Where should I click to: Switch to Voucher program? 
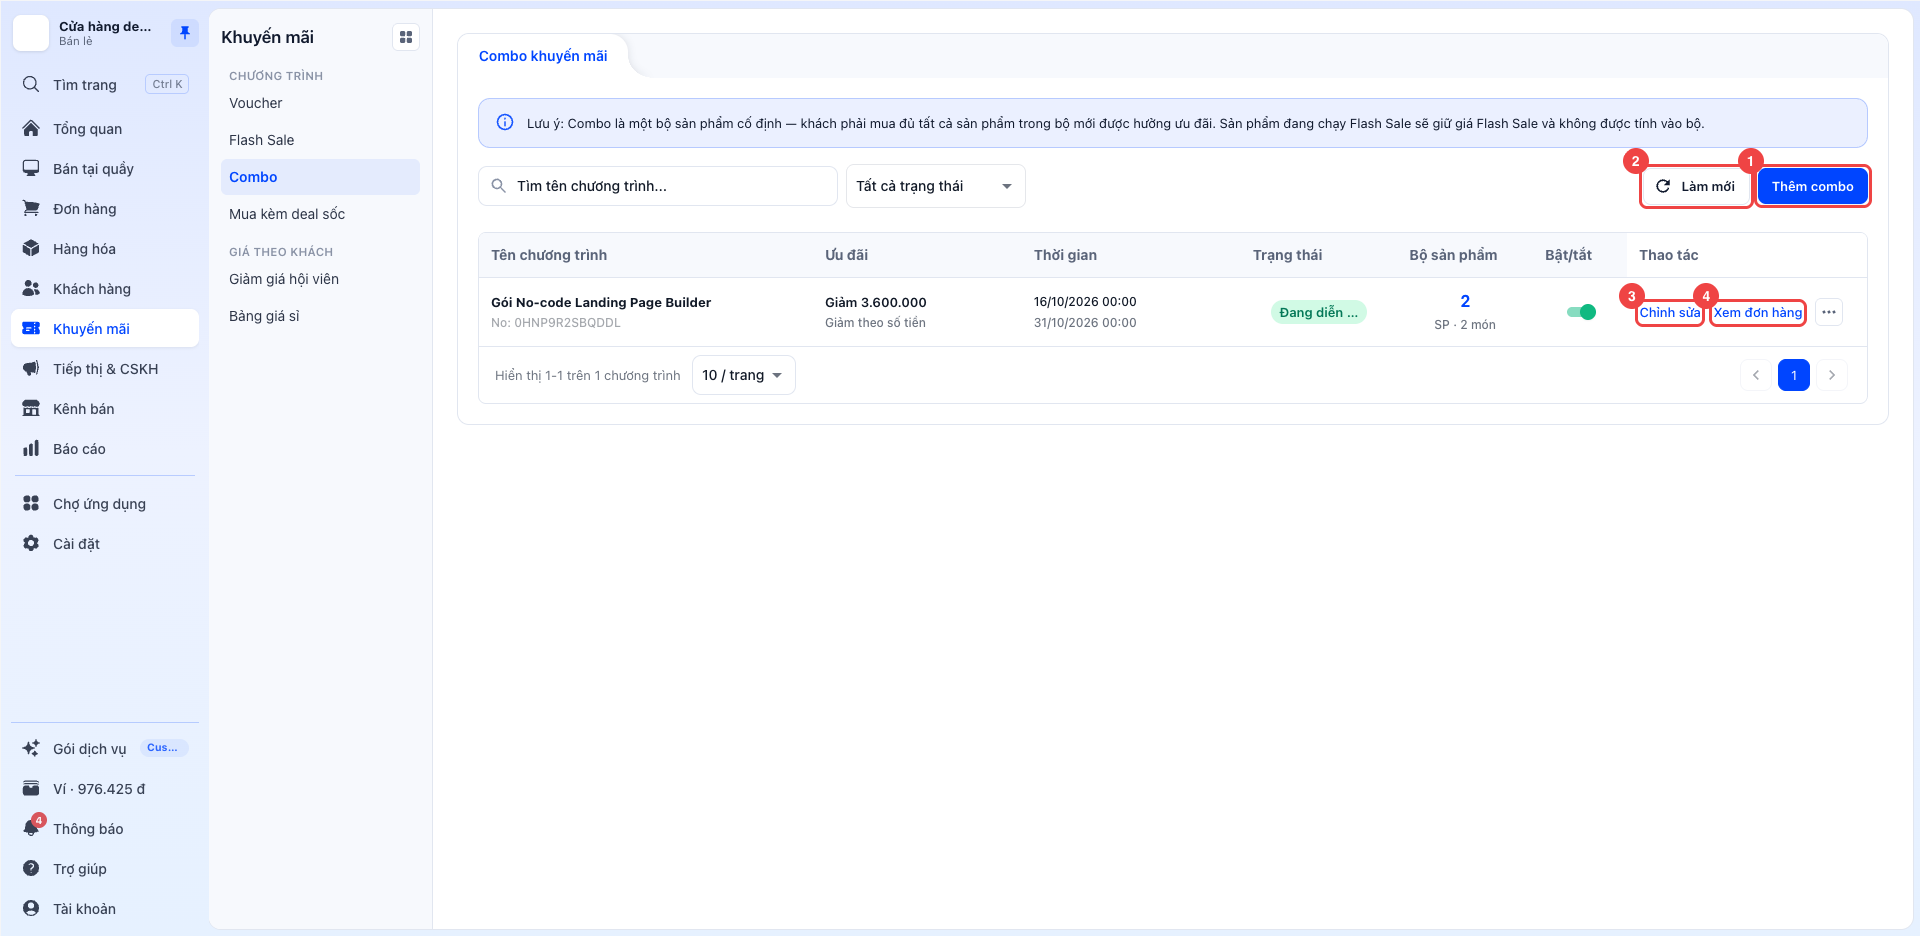tap(320, 103)
